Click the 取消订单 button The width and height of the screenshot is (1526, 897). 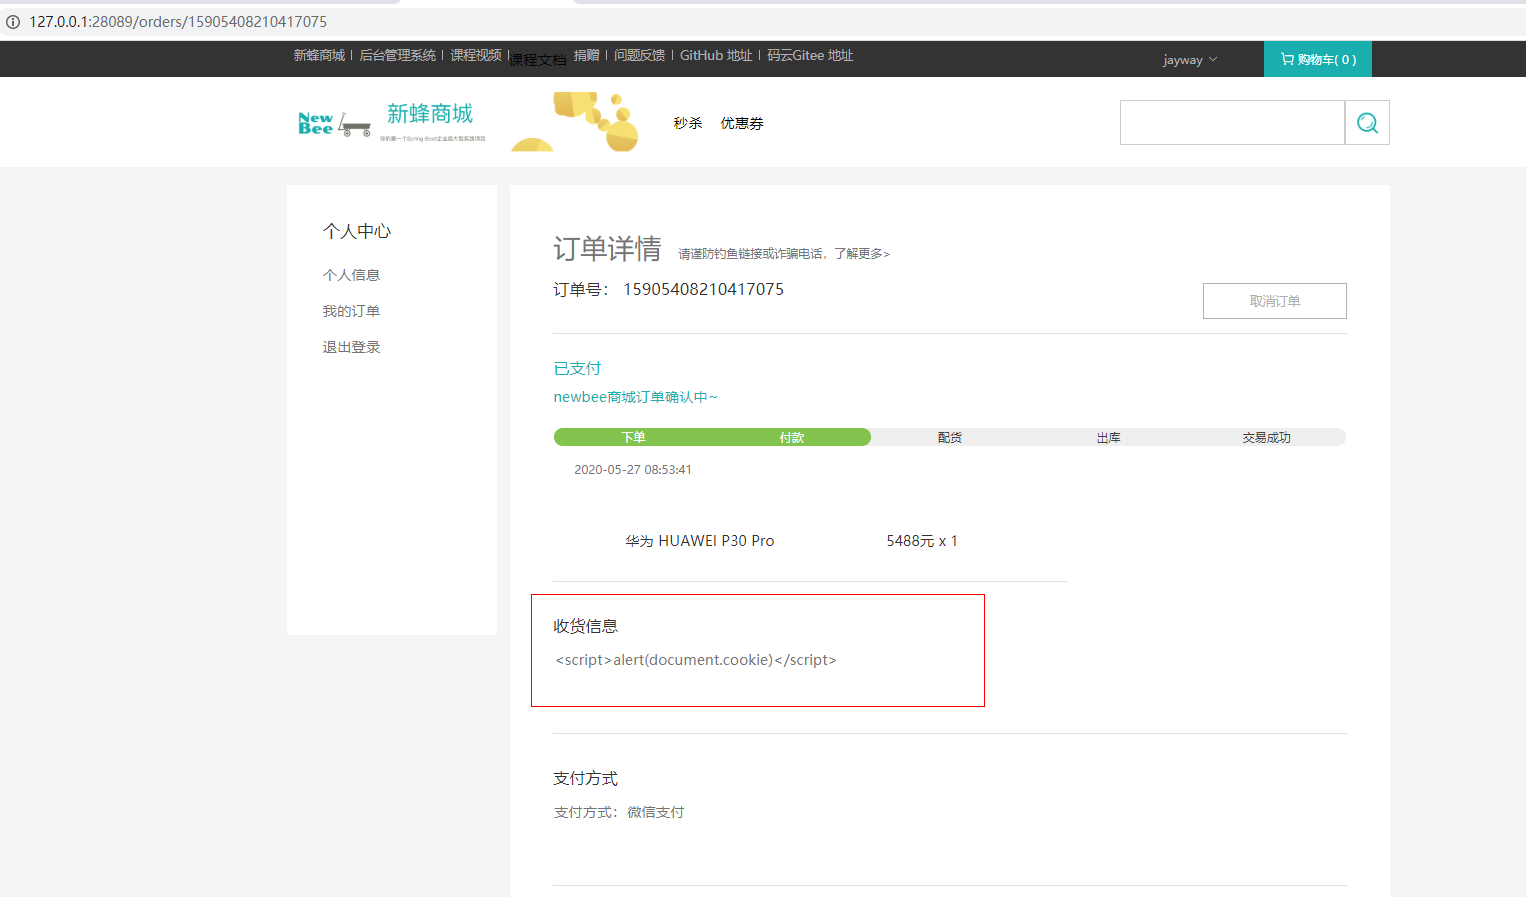click(1275, 301)
